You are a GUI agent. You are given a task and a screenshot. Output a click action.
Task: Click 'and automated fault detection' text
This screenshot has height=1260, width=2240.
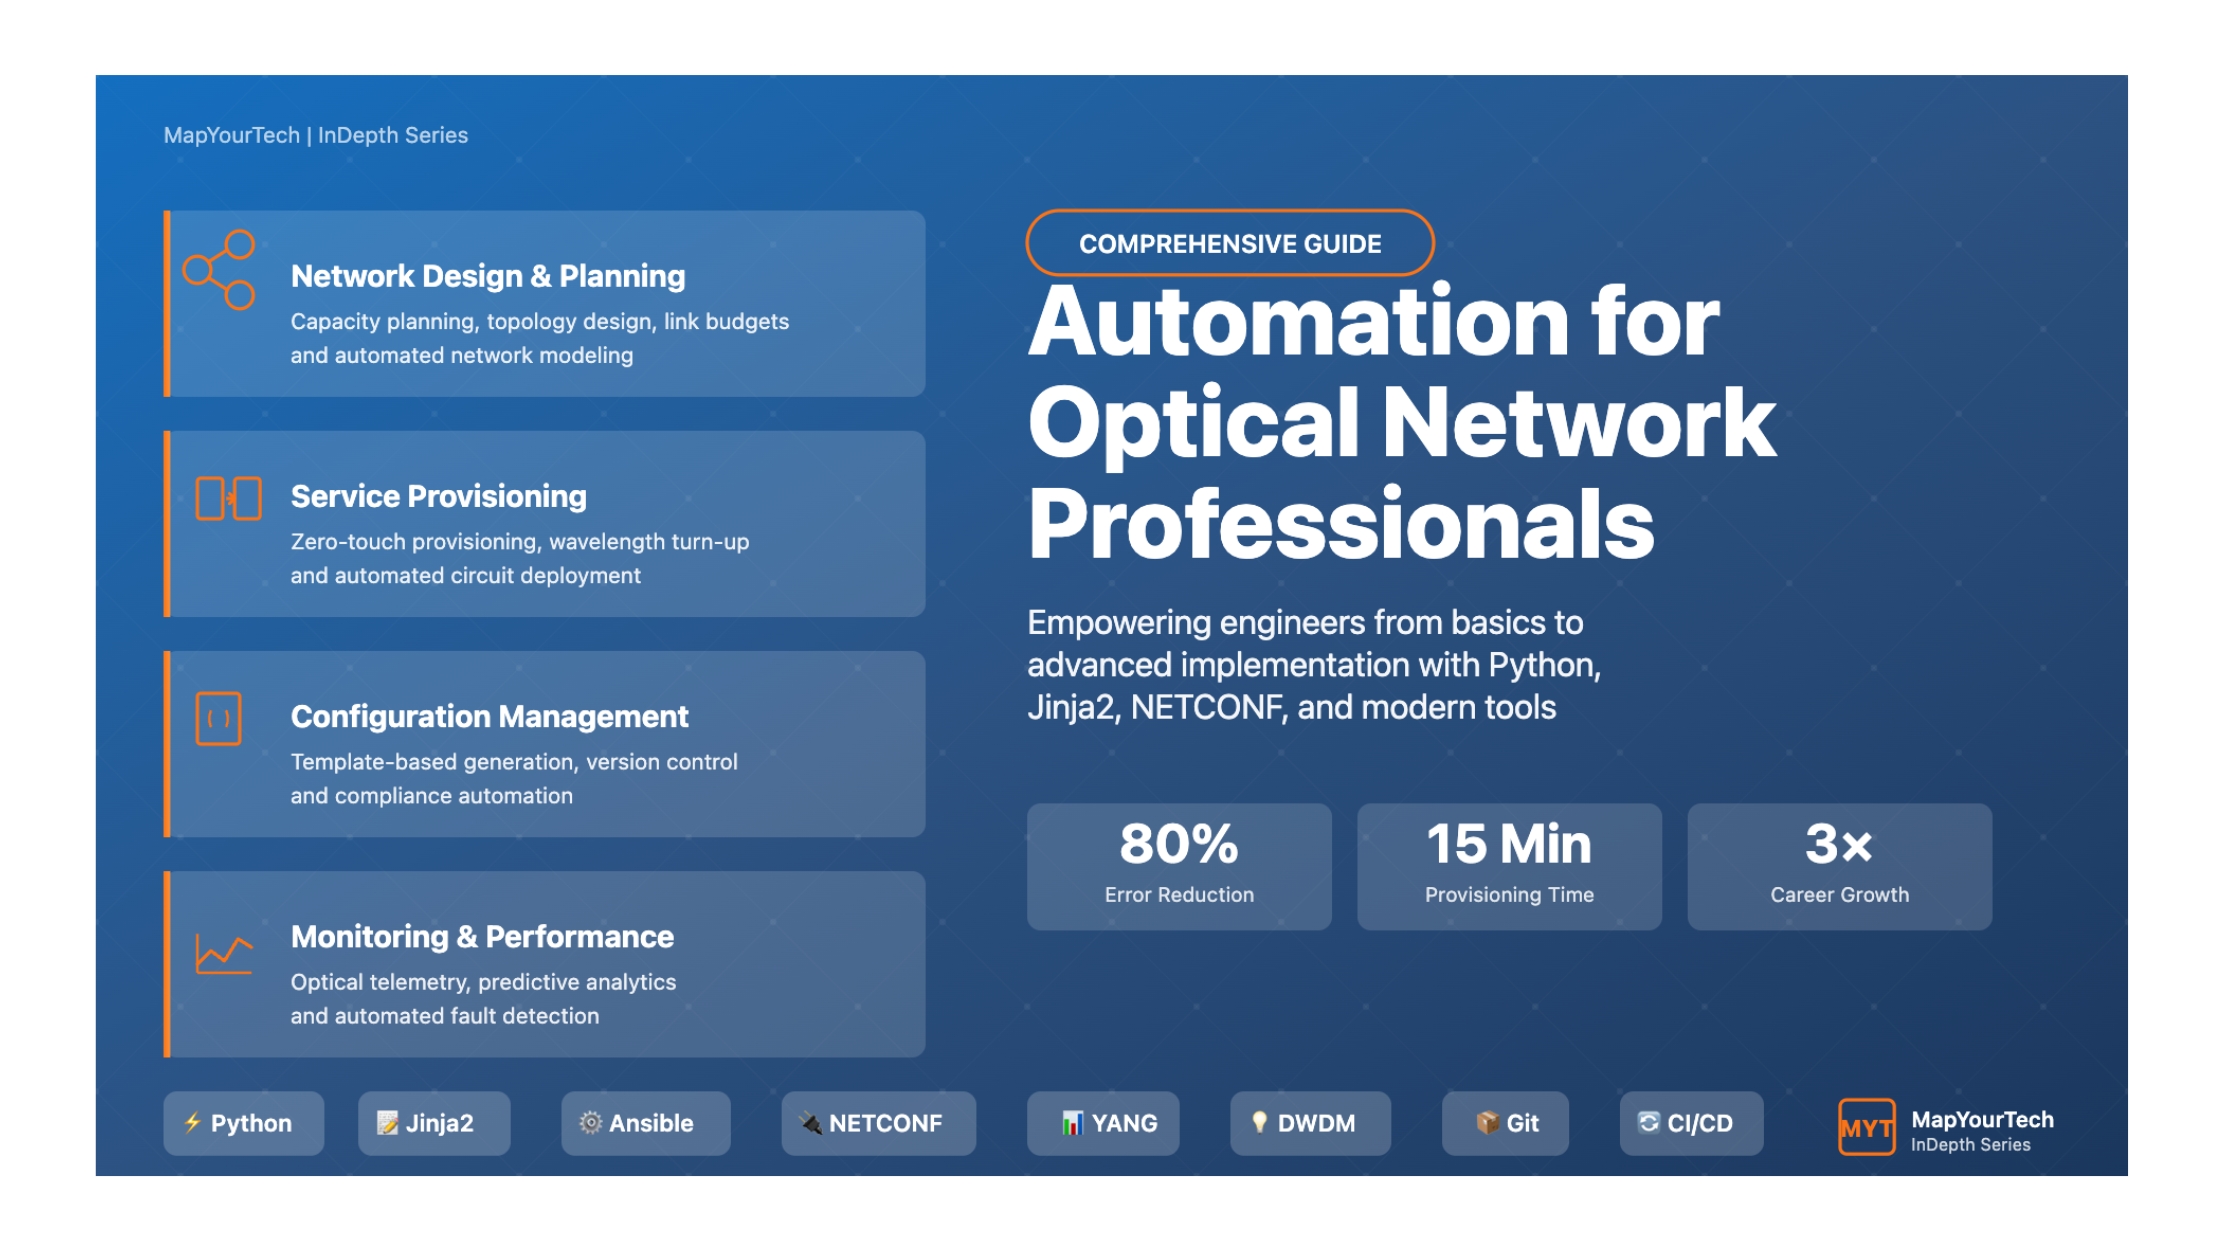click(445, 1015)
